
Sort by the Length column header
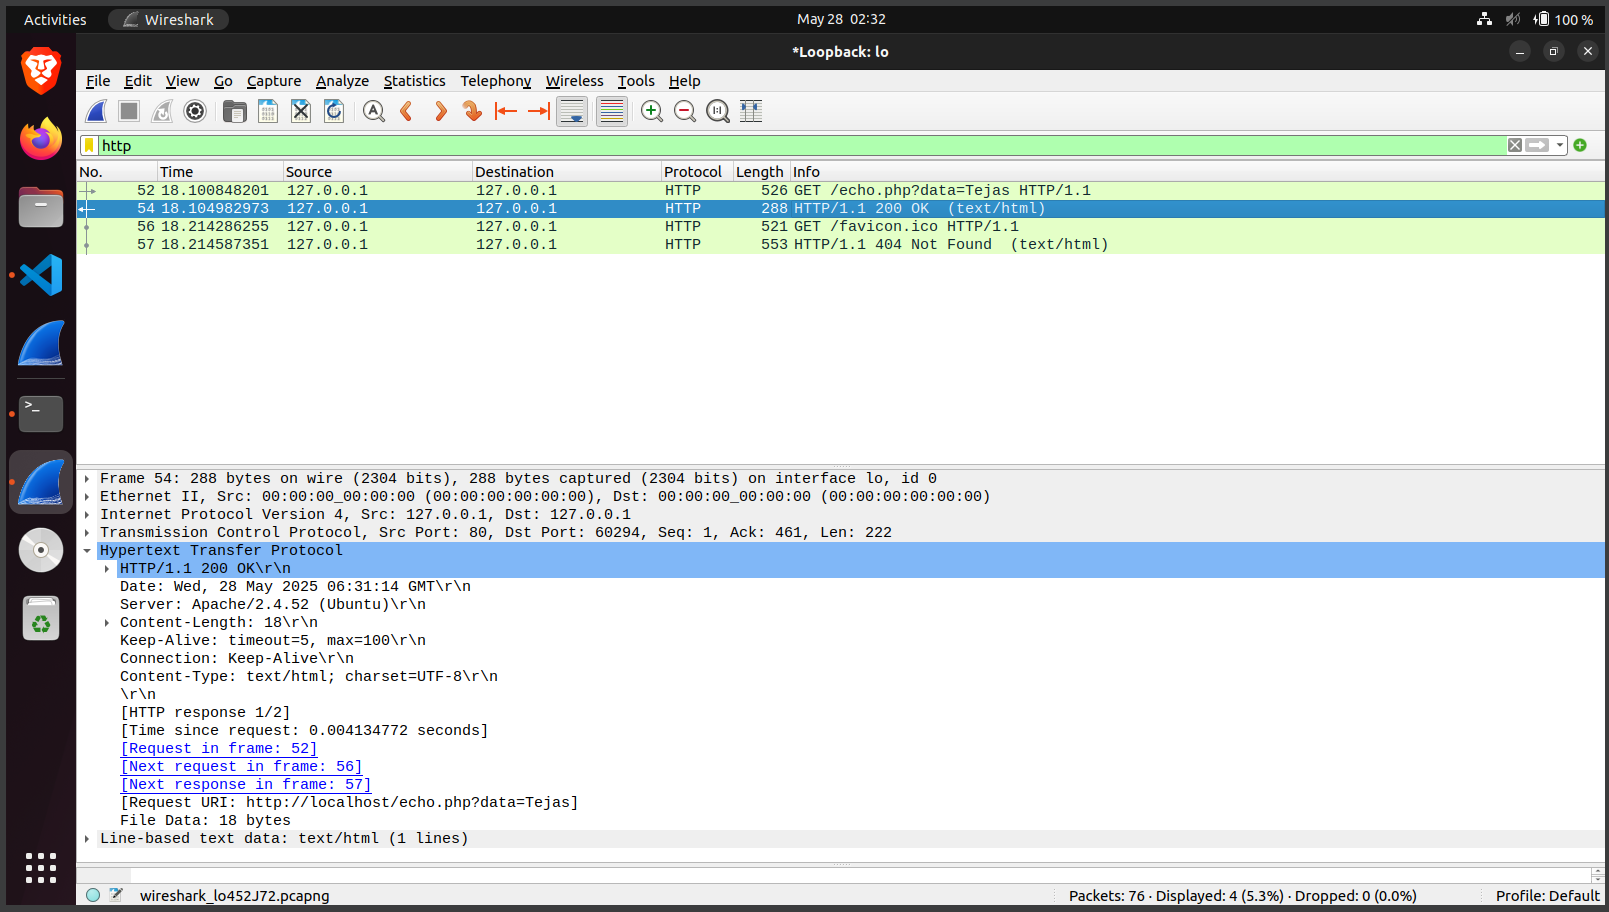[762, 172]
